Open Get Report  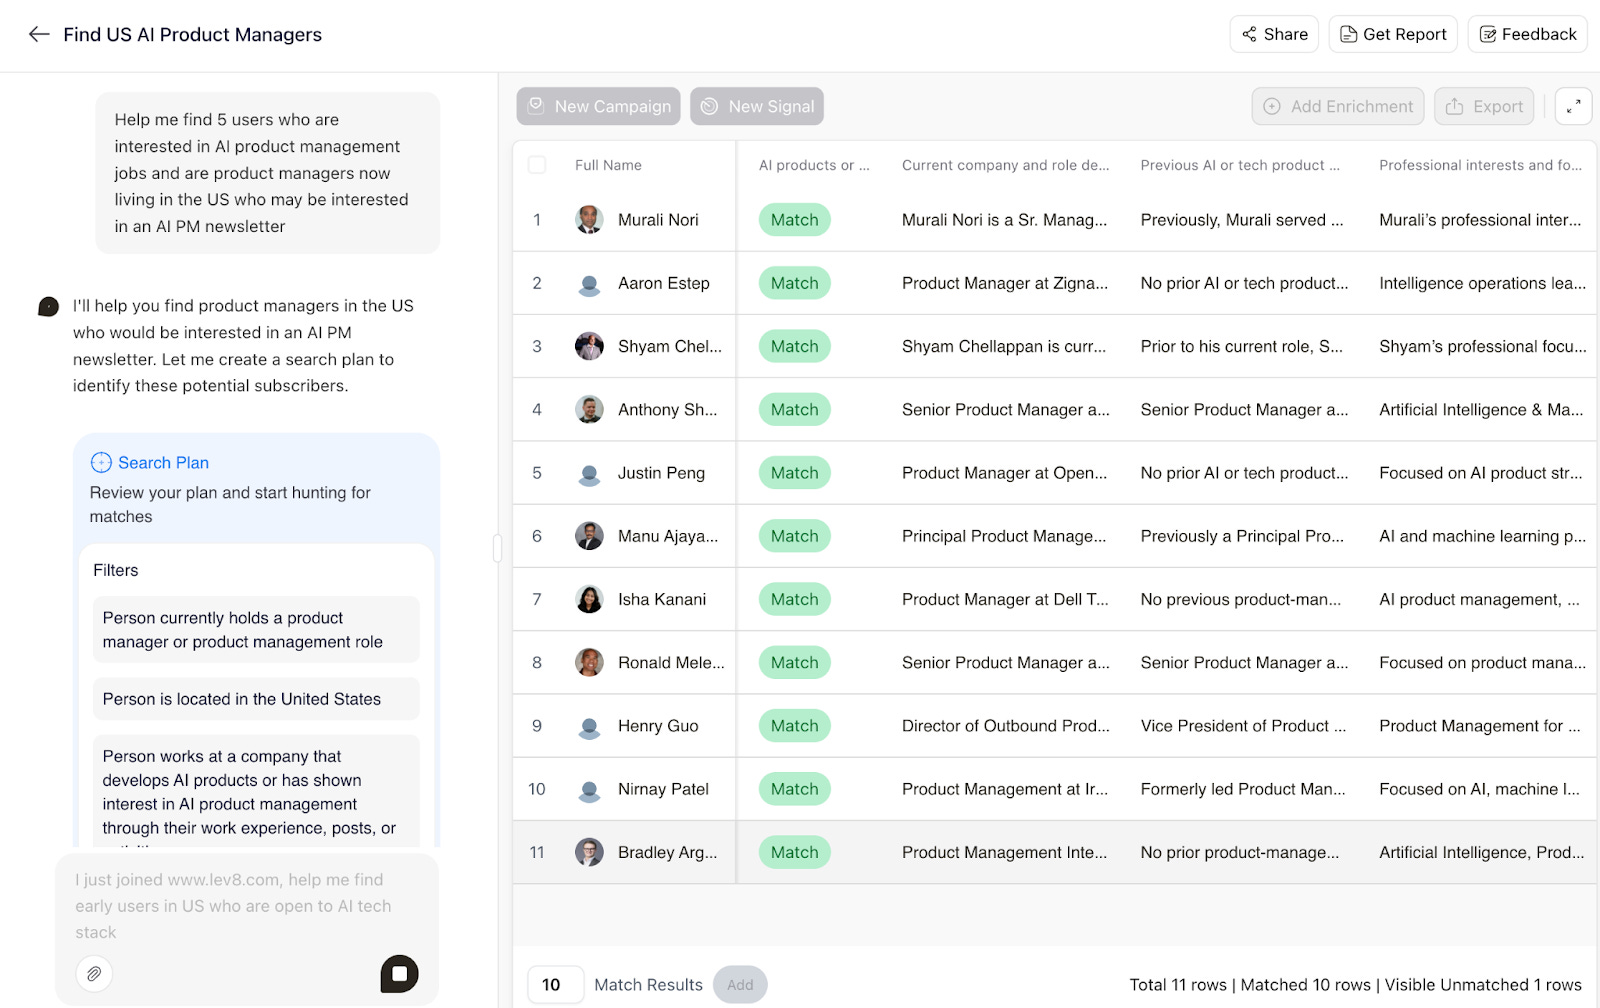(1392, 34)
